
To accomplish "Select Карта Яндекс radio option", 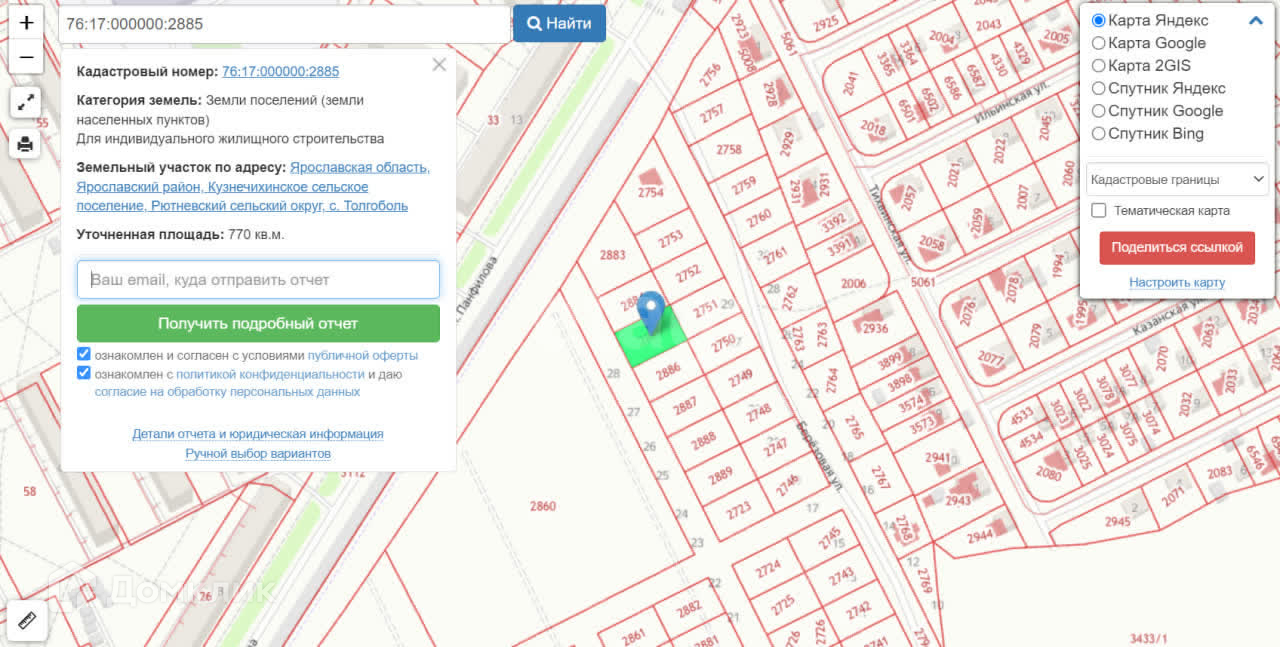I will 1098,20.
